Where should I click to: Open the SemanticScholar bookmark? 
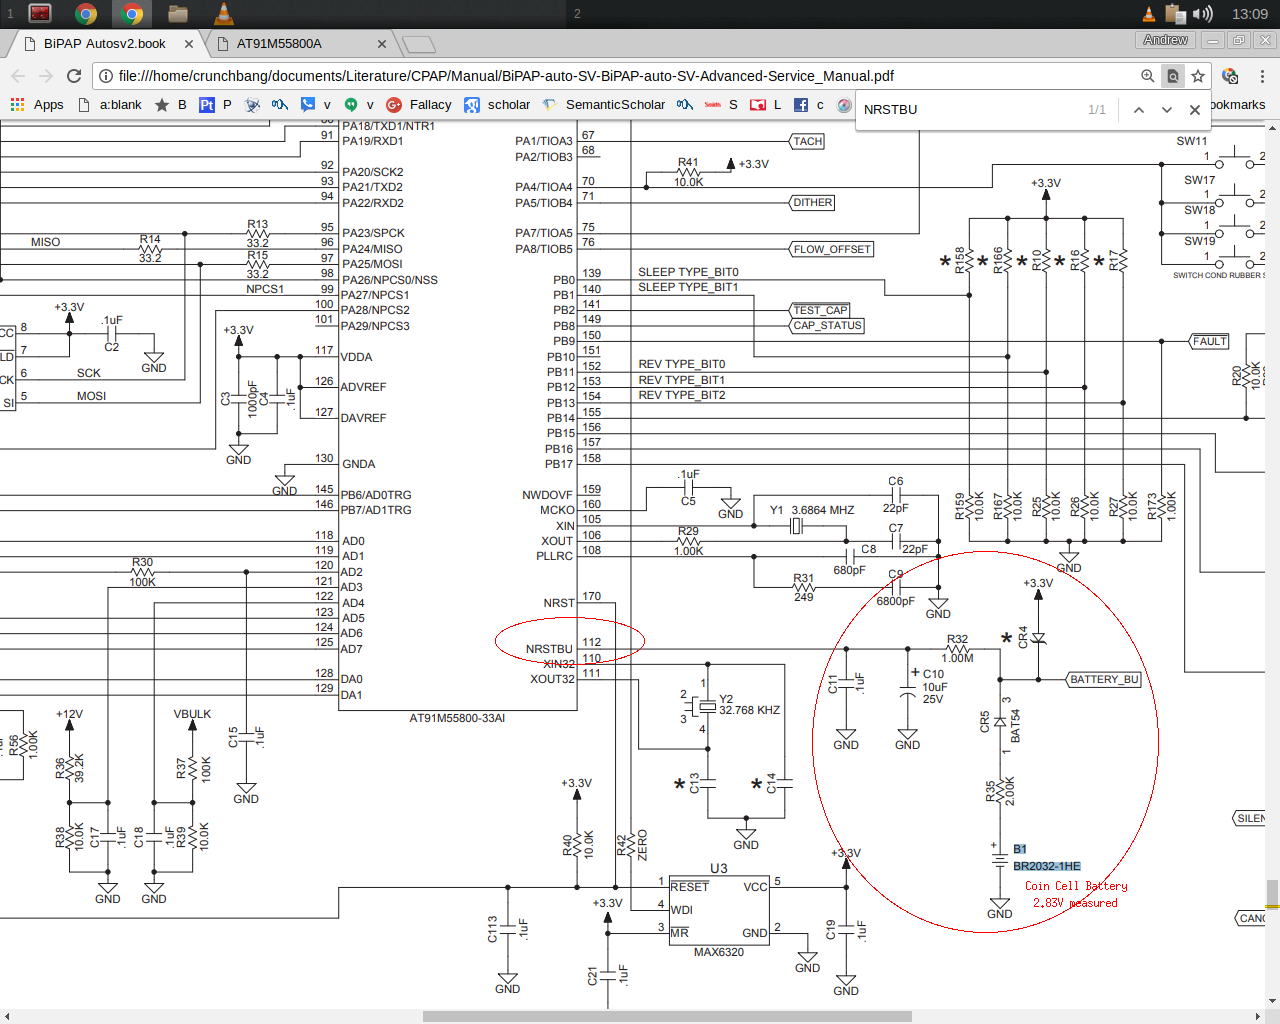point(604,105)
